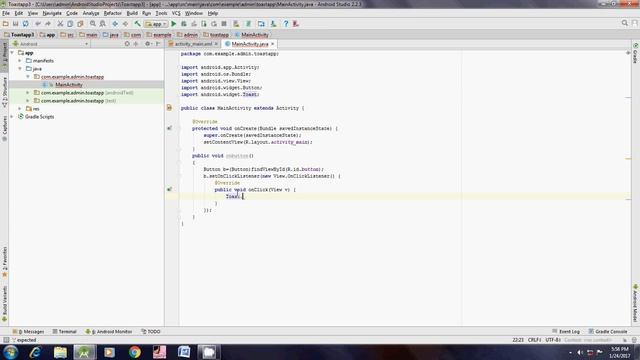Viewport: 640px width, 360px height.
Task: Expand the manifests folder arrow
Action: (20, 61)
